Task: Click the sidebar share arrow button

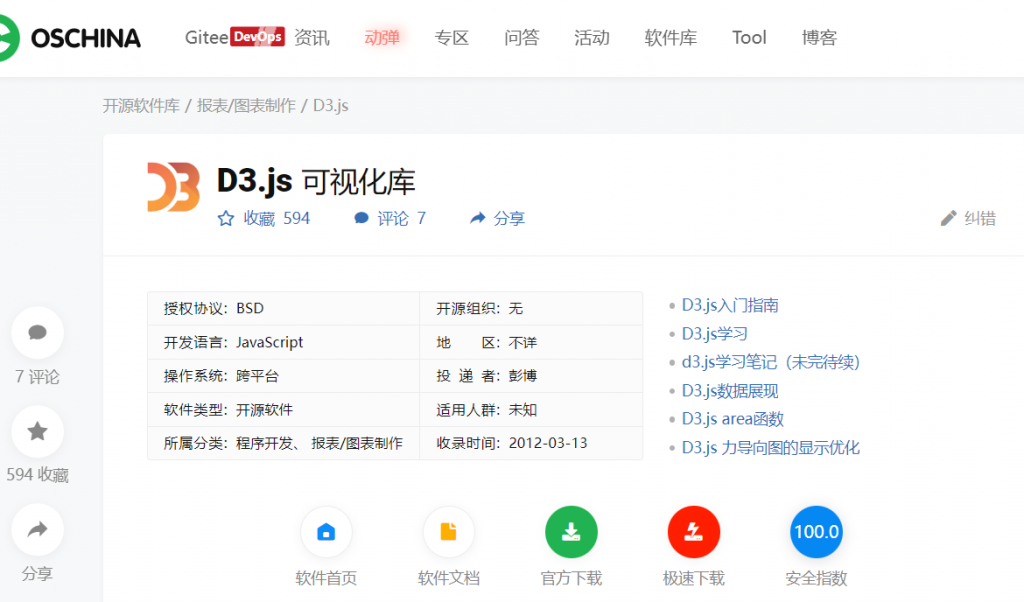Action: 37,530
